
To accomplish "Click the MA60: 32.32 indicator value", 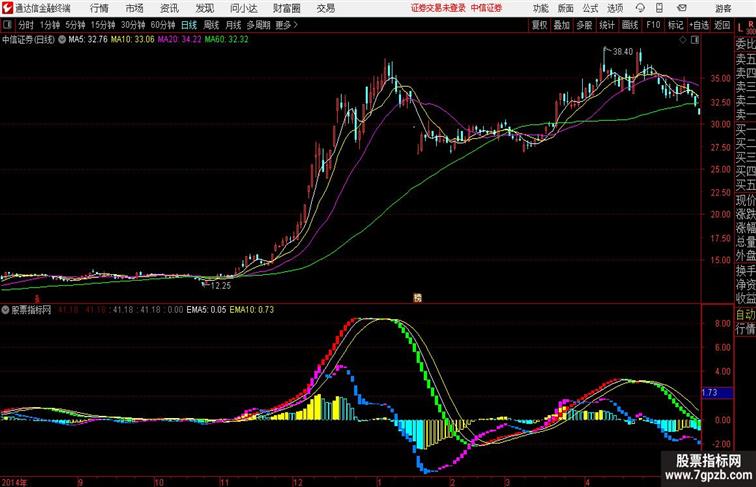I will (x=227, y=40).
